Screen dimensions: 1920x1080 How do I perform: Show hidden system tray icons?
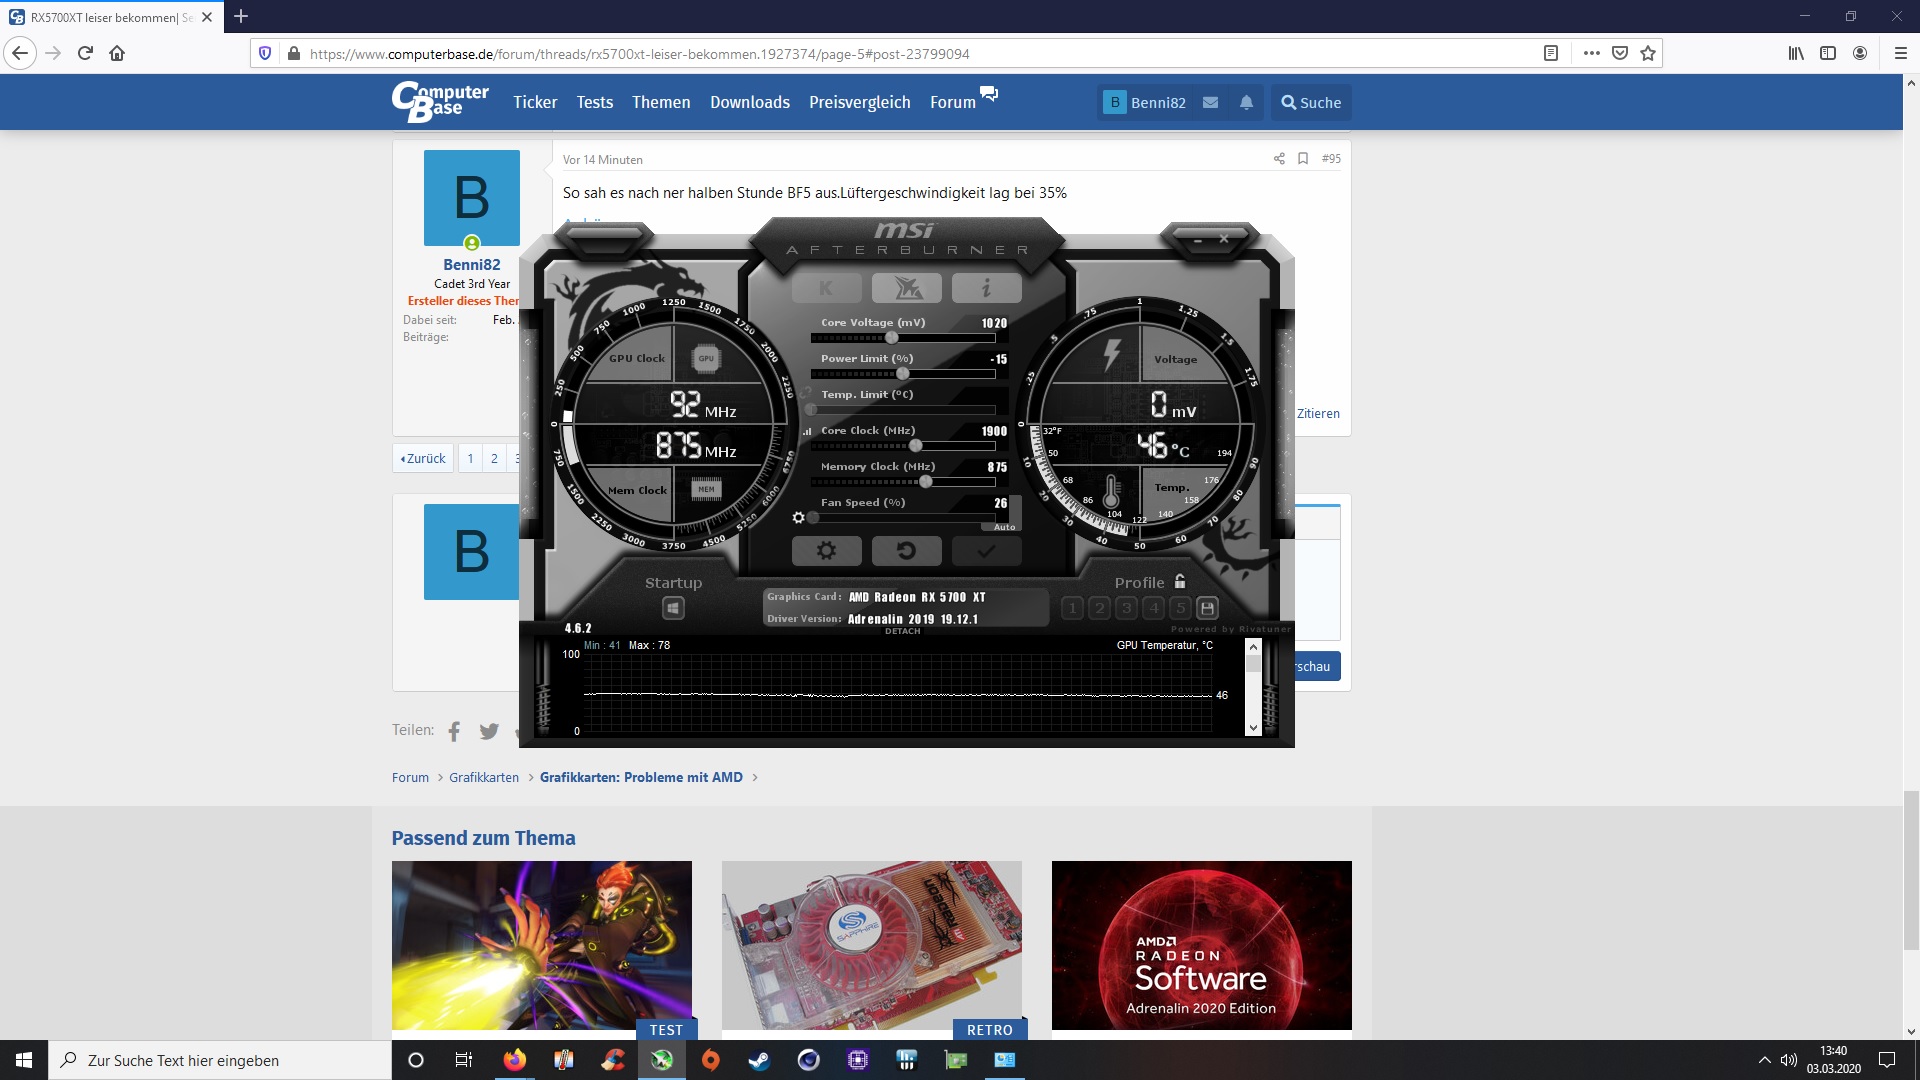point(1764,1060)
